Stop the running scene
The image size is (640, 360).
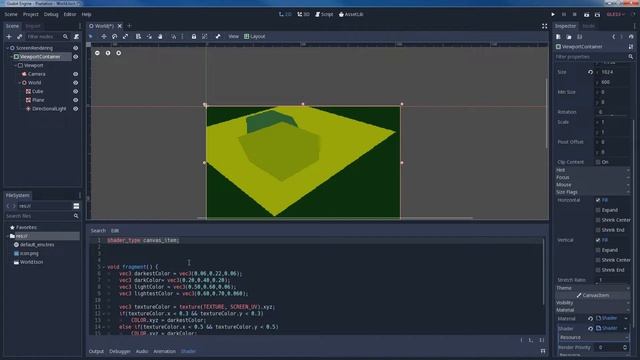575,14
